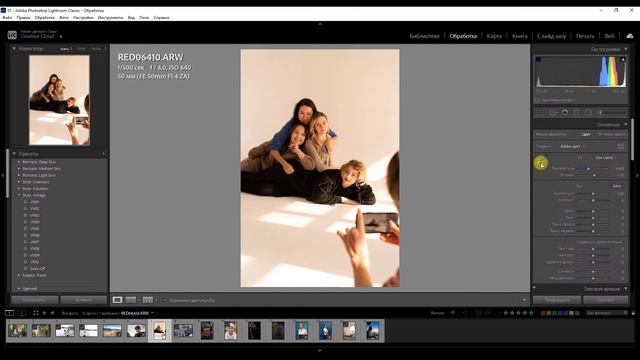This screenshot has width=640, height=360.
Task: Filter by red color label
Action: tap(543, 313)
